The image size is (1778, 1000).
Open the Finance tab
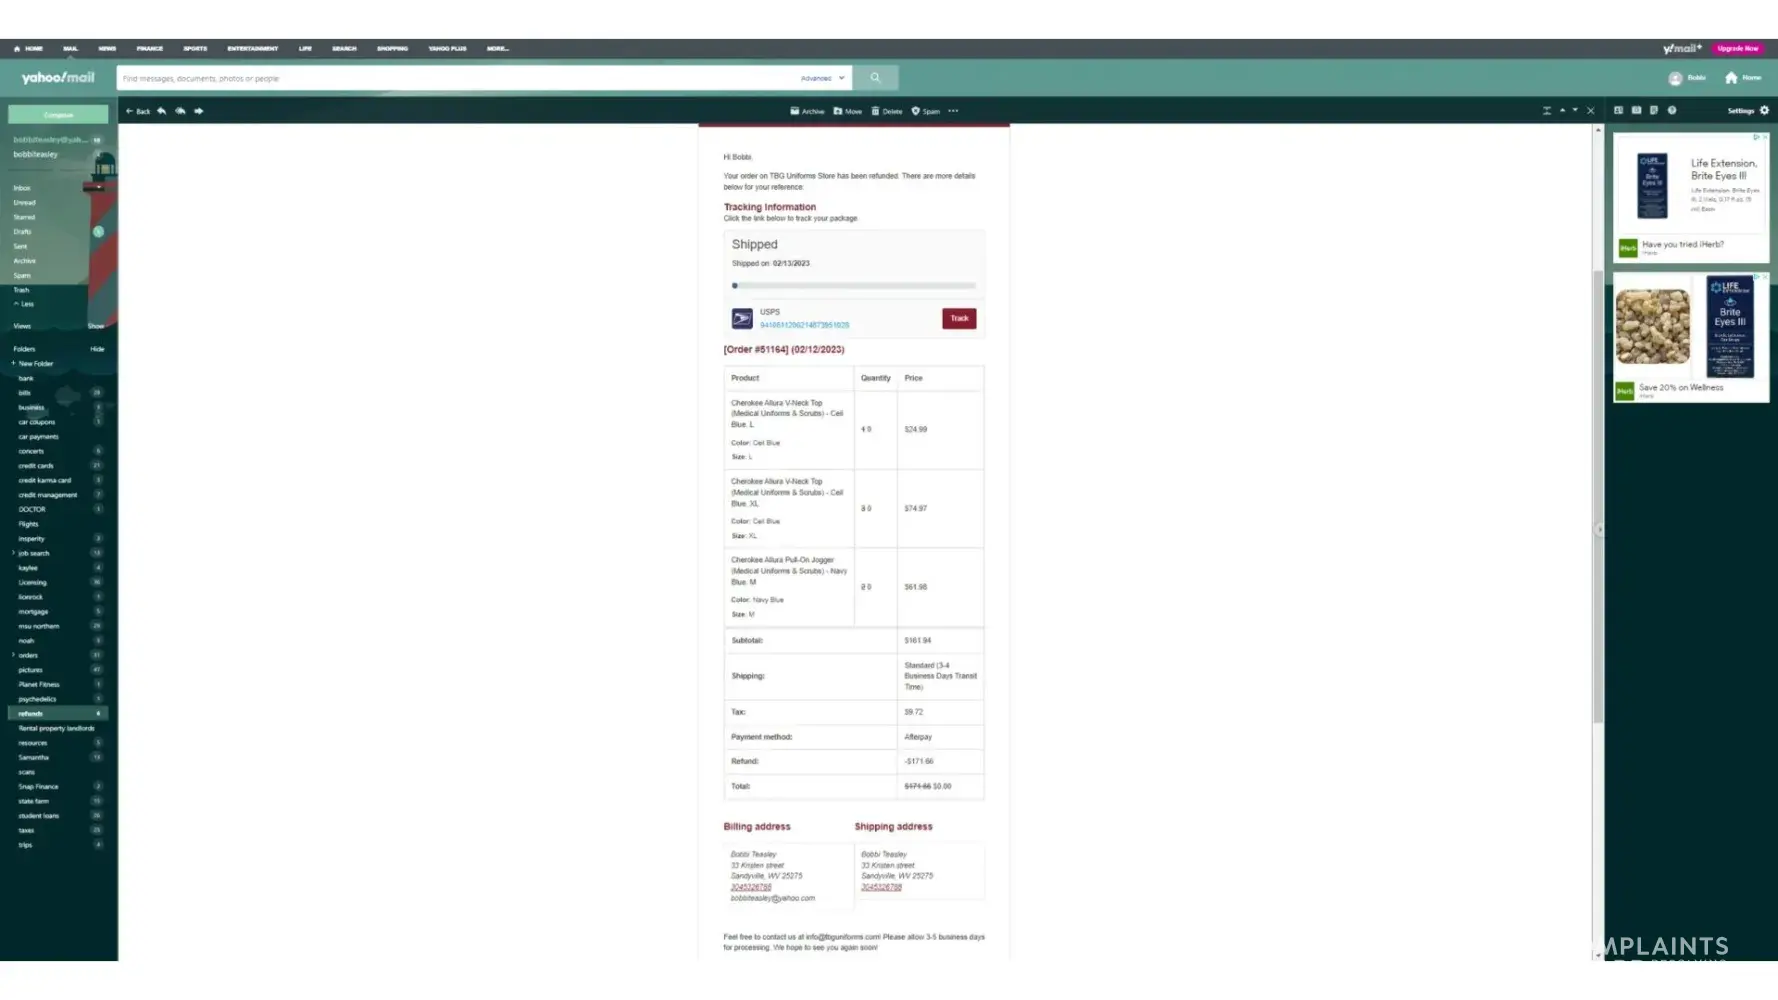coord(150,48)
